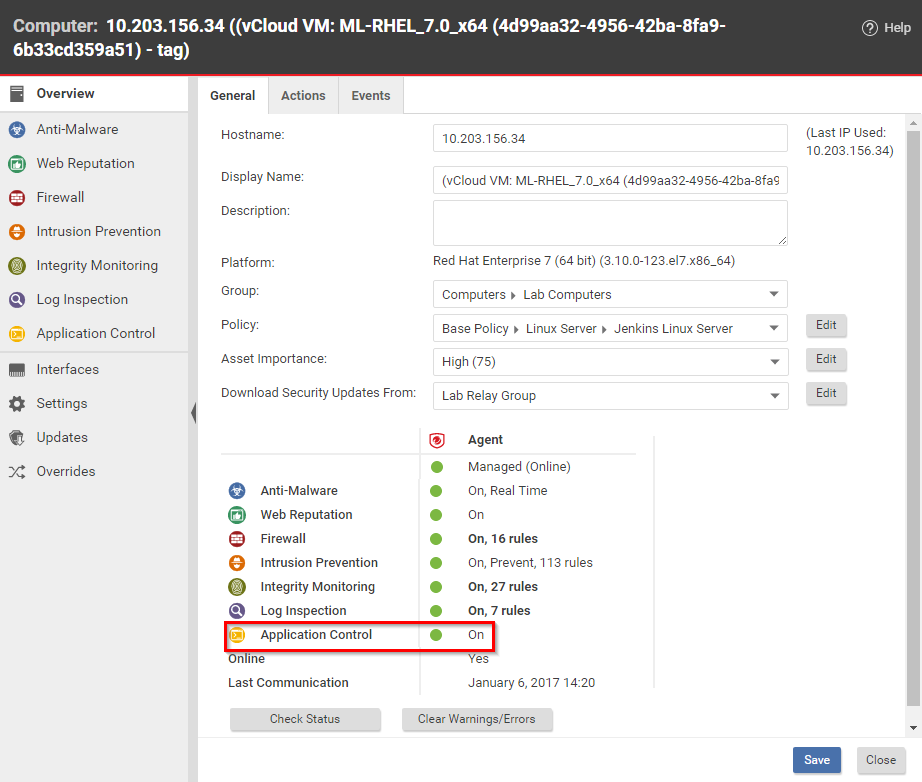The width and height of the screenshot is (922, 782).
Task: Open Web Reputation in sidebar
Action: coord(85,163)
